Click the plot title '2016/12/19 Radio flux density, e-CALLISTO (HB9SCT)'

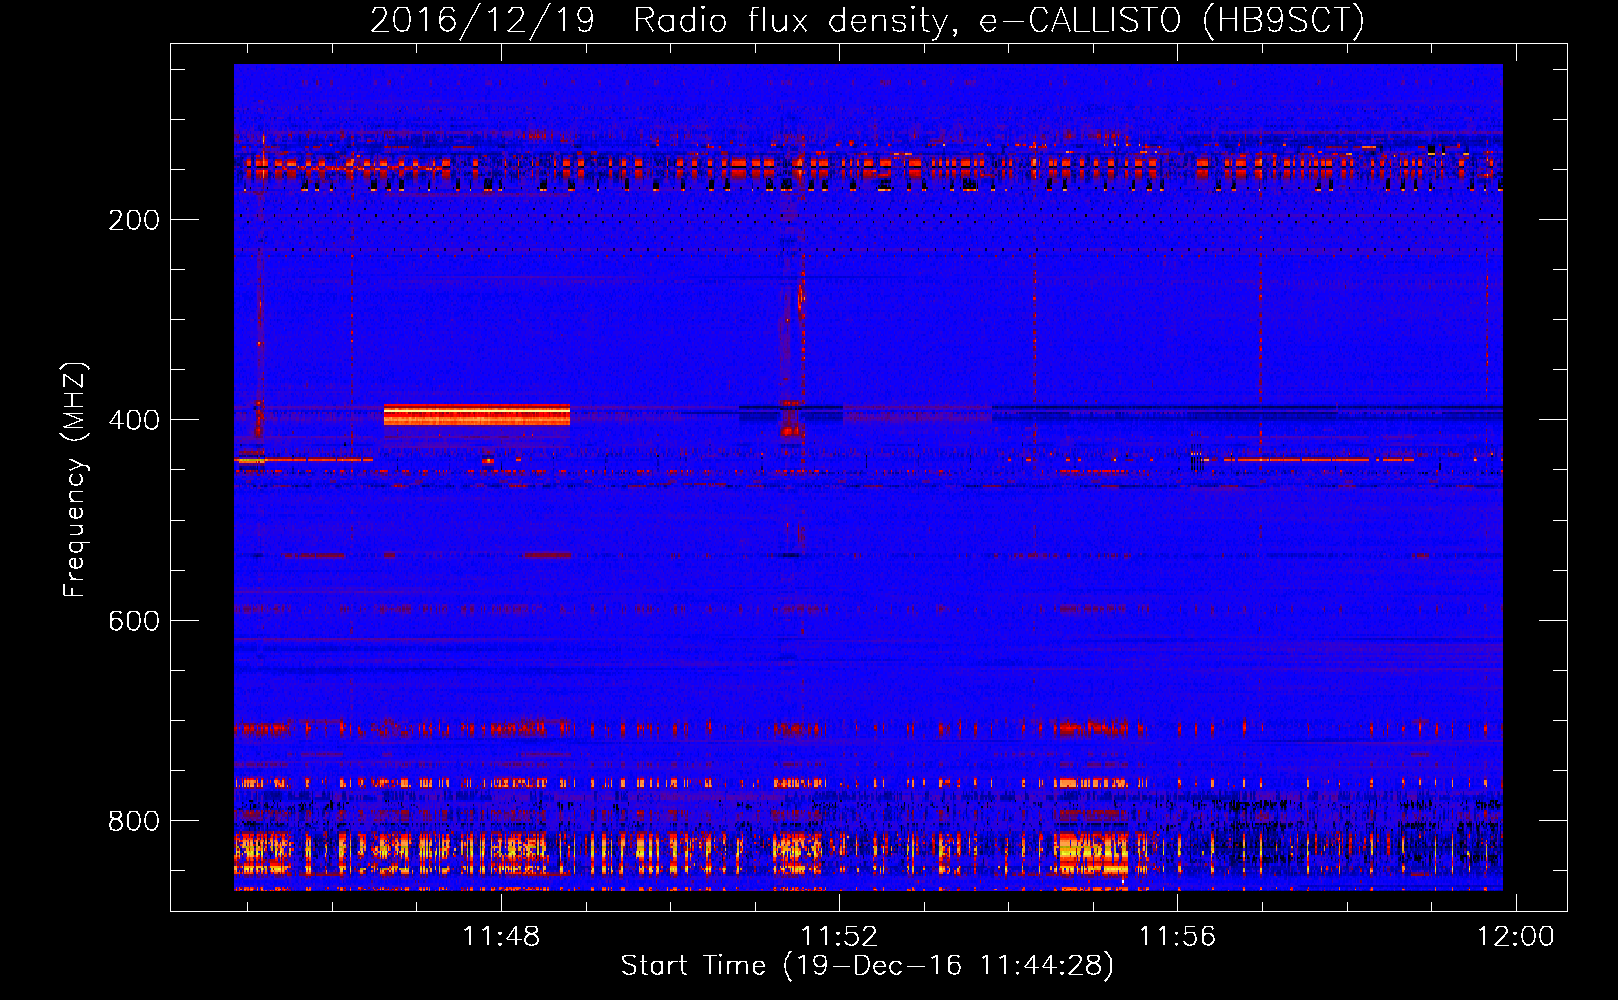coord(867,20)
